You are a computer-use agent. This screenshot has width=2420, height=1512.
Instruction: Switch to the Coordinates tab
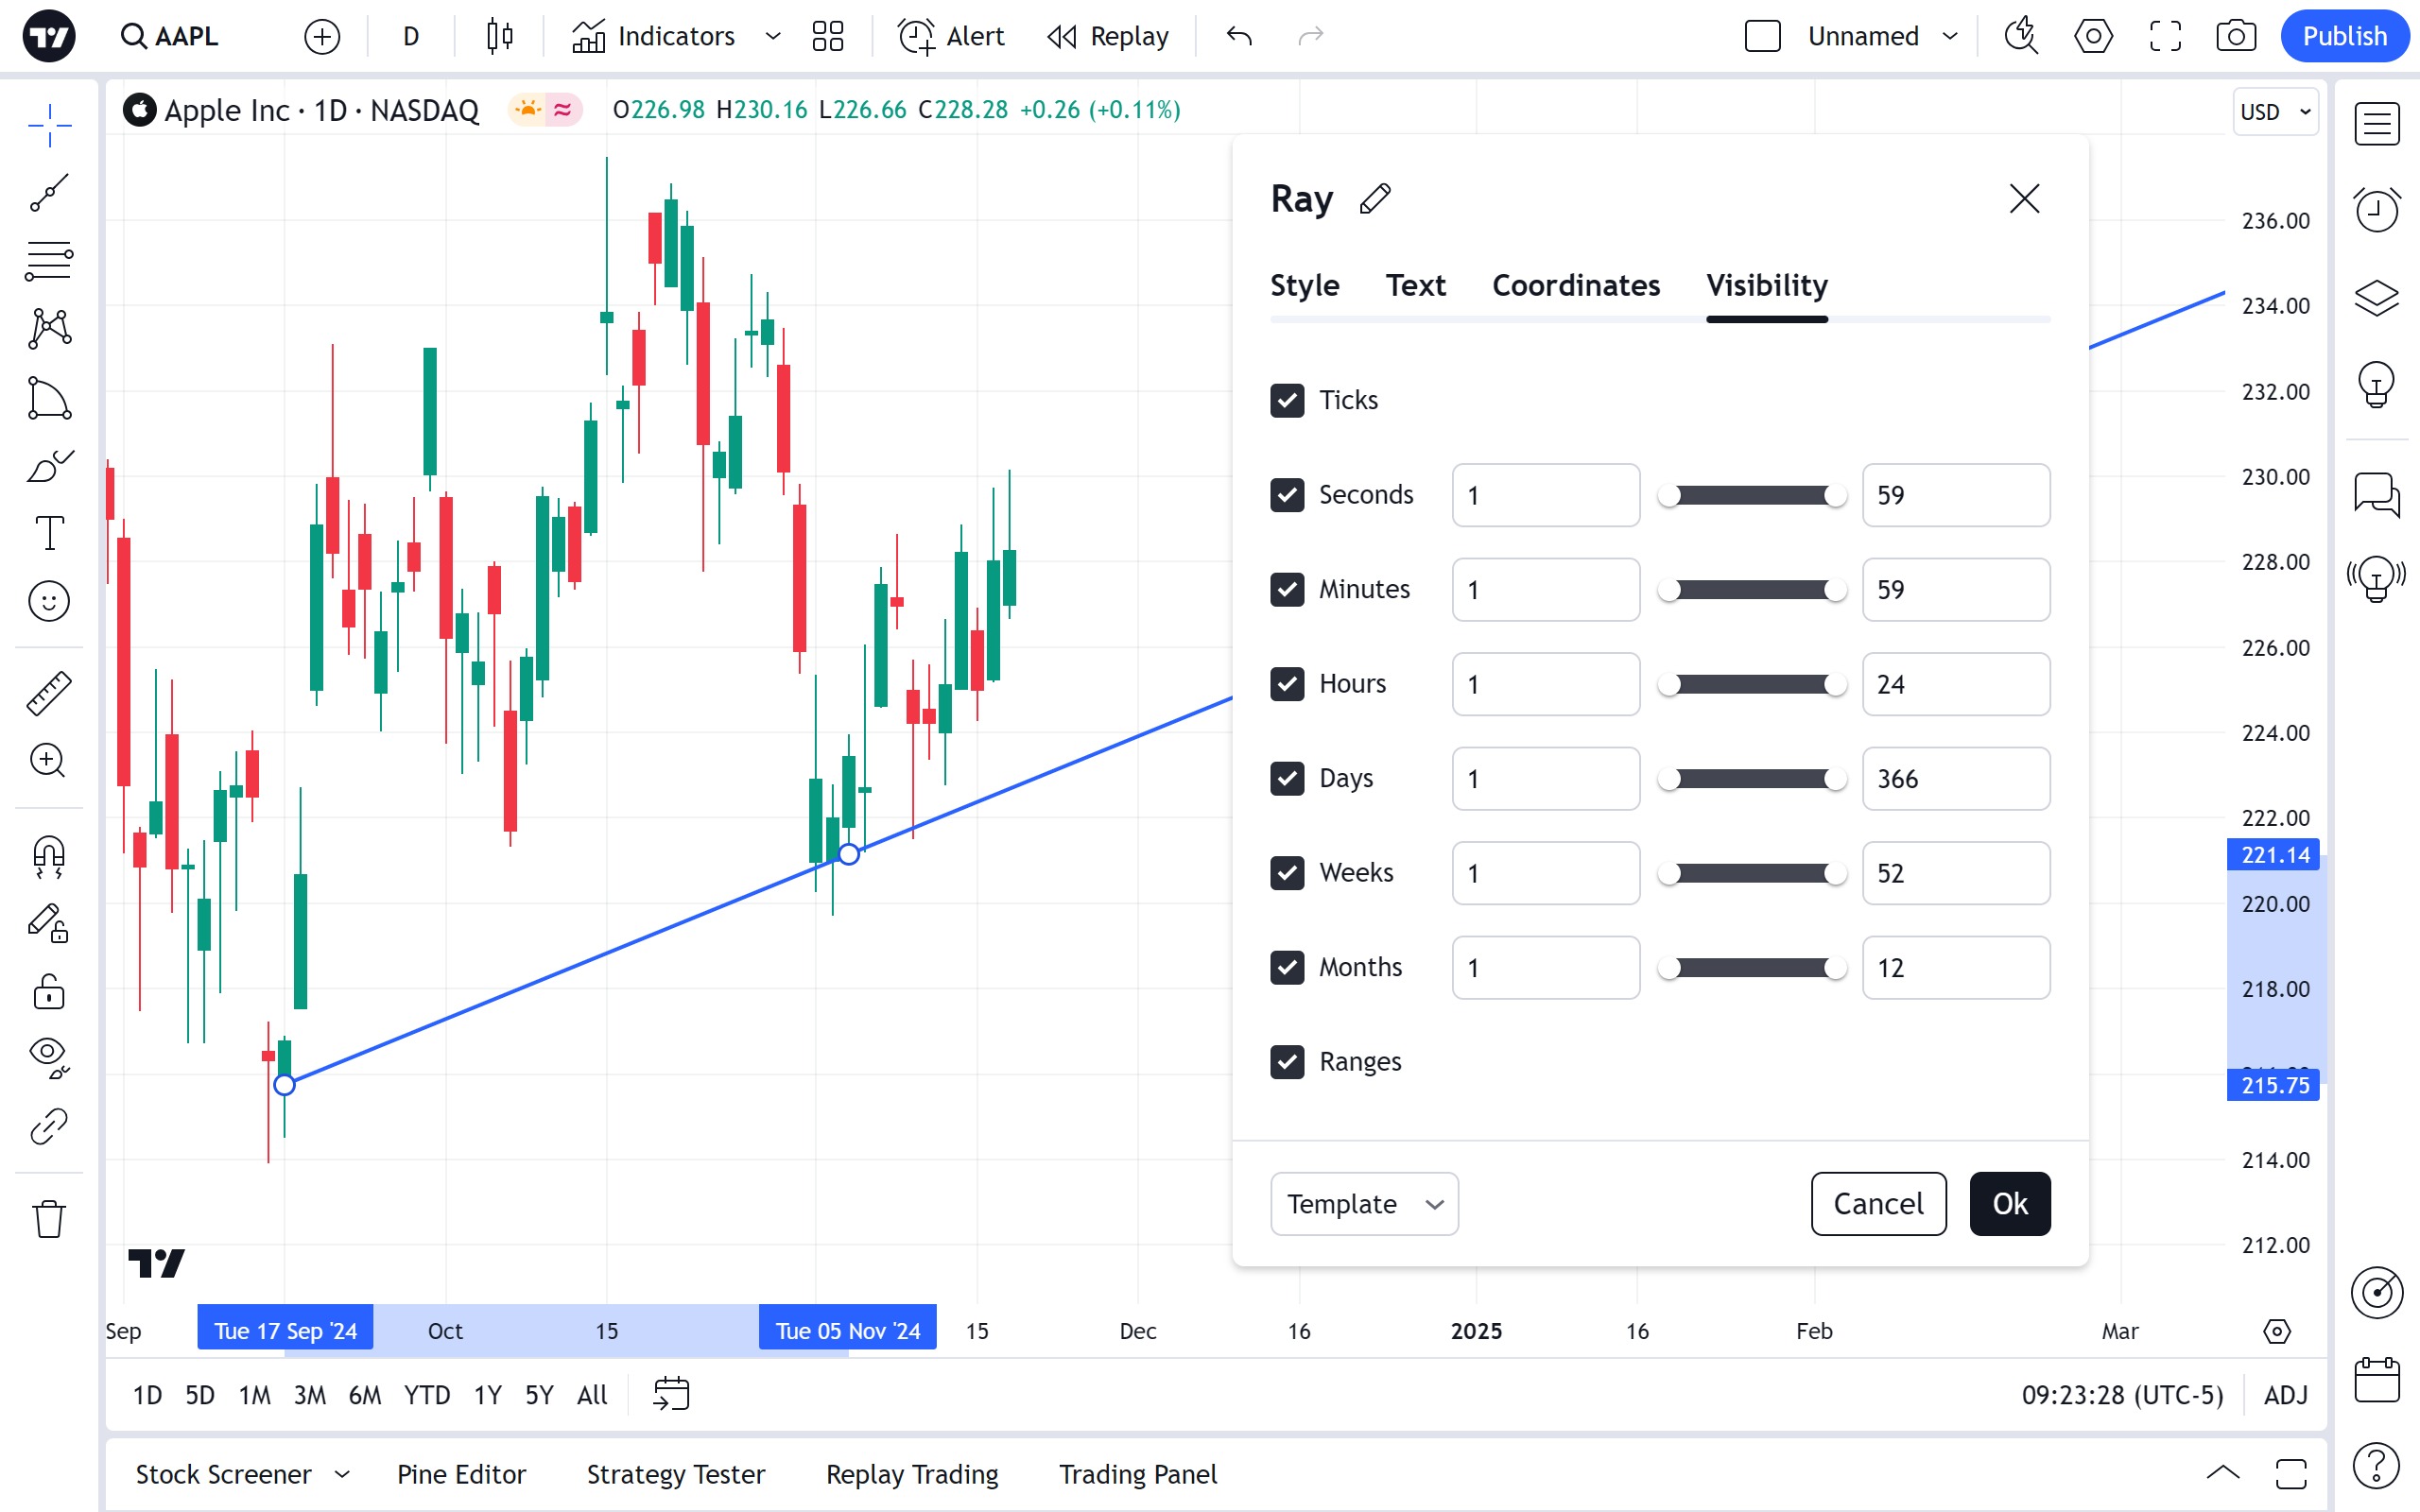click(x=1576, y=286)
